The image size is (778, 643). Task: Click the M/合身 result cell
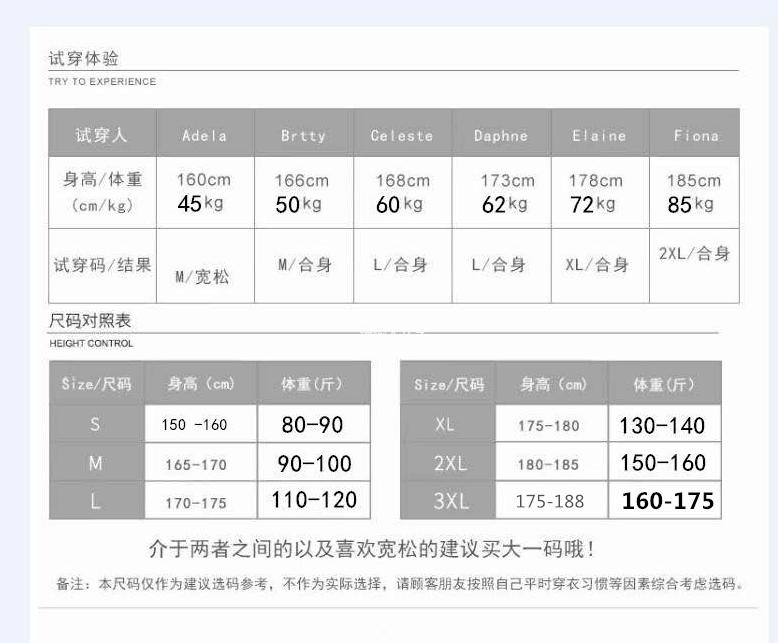[304, 265]
